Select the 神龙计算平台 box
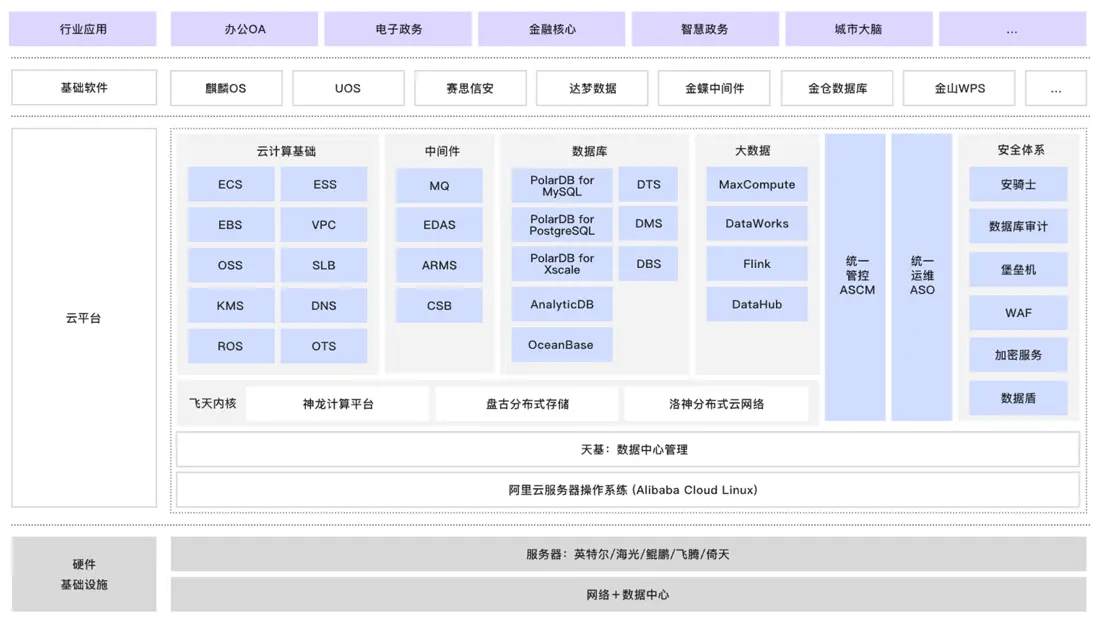The width and height of the screenshot is (1098, 624). pos(338,404)
